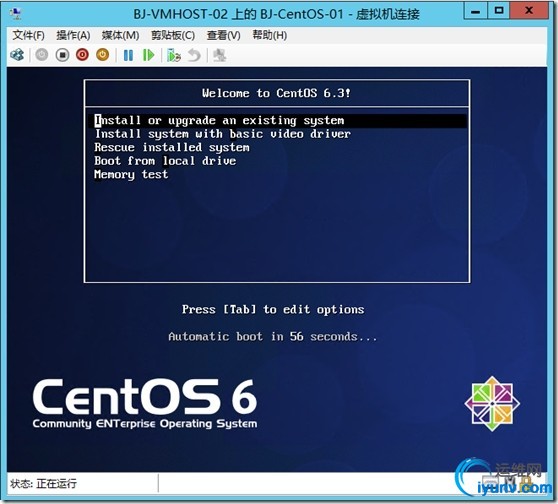Open the 帮助(H) menu
Screen dimensions: 558x504
270,35
